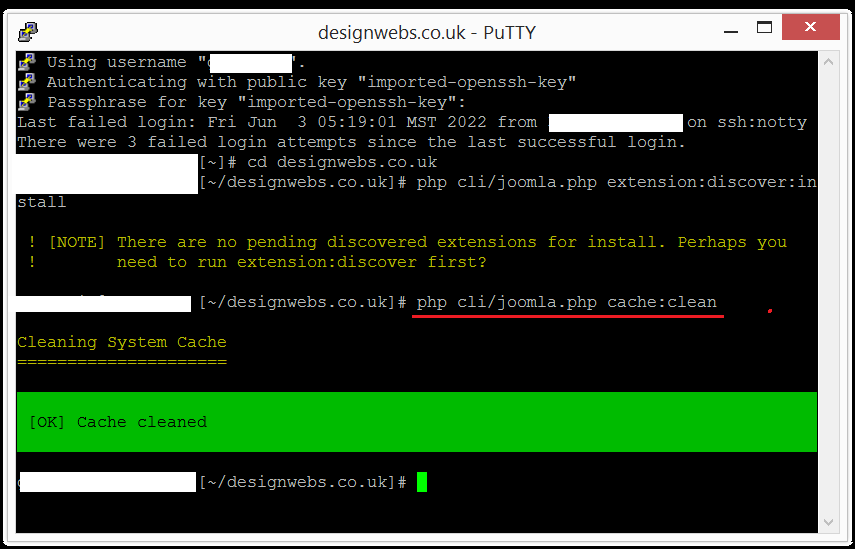Click the scrollbar down arrow
The image size is (855, 549).
point(828,523)
